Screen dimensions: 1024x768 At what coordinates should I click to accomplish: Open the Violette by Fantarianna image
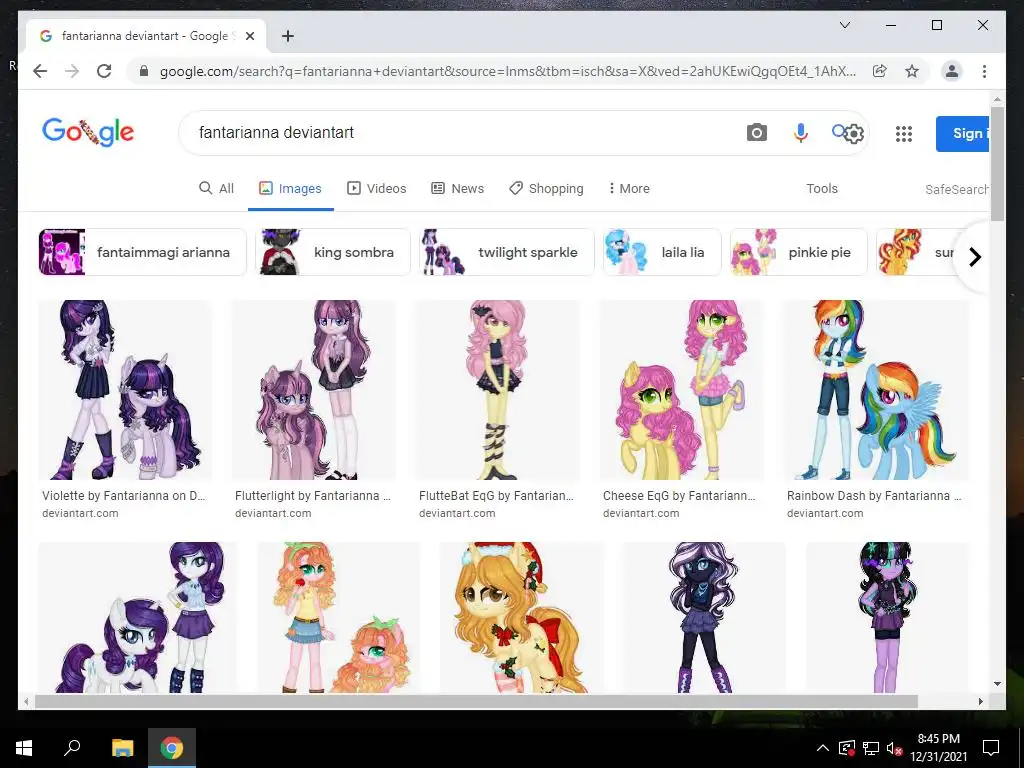click(125, 390)
